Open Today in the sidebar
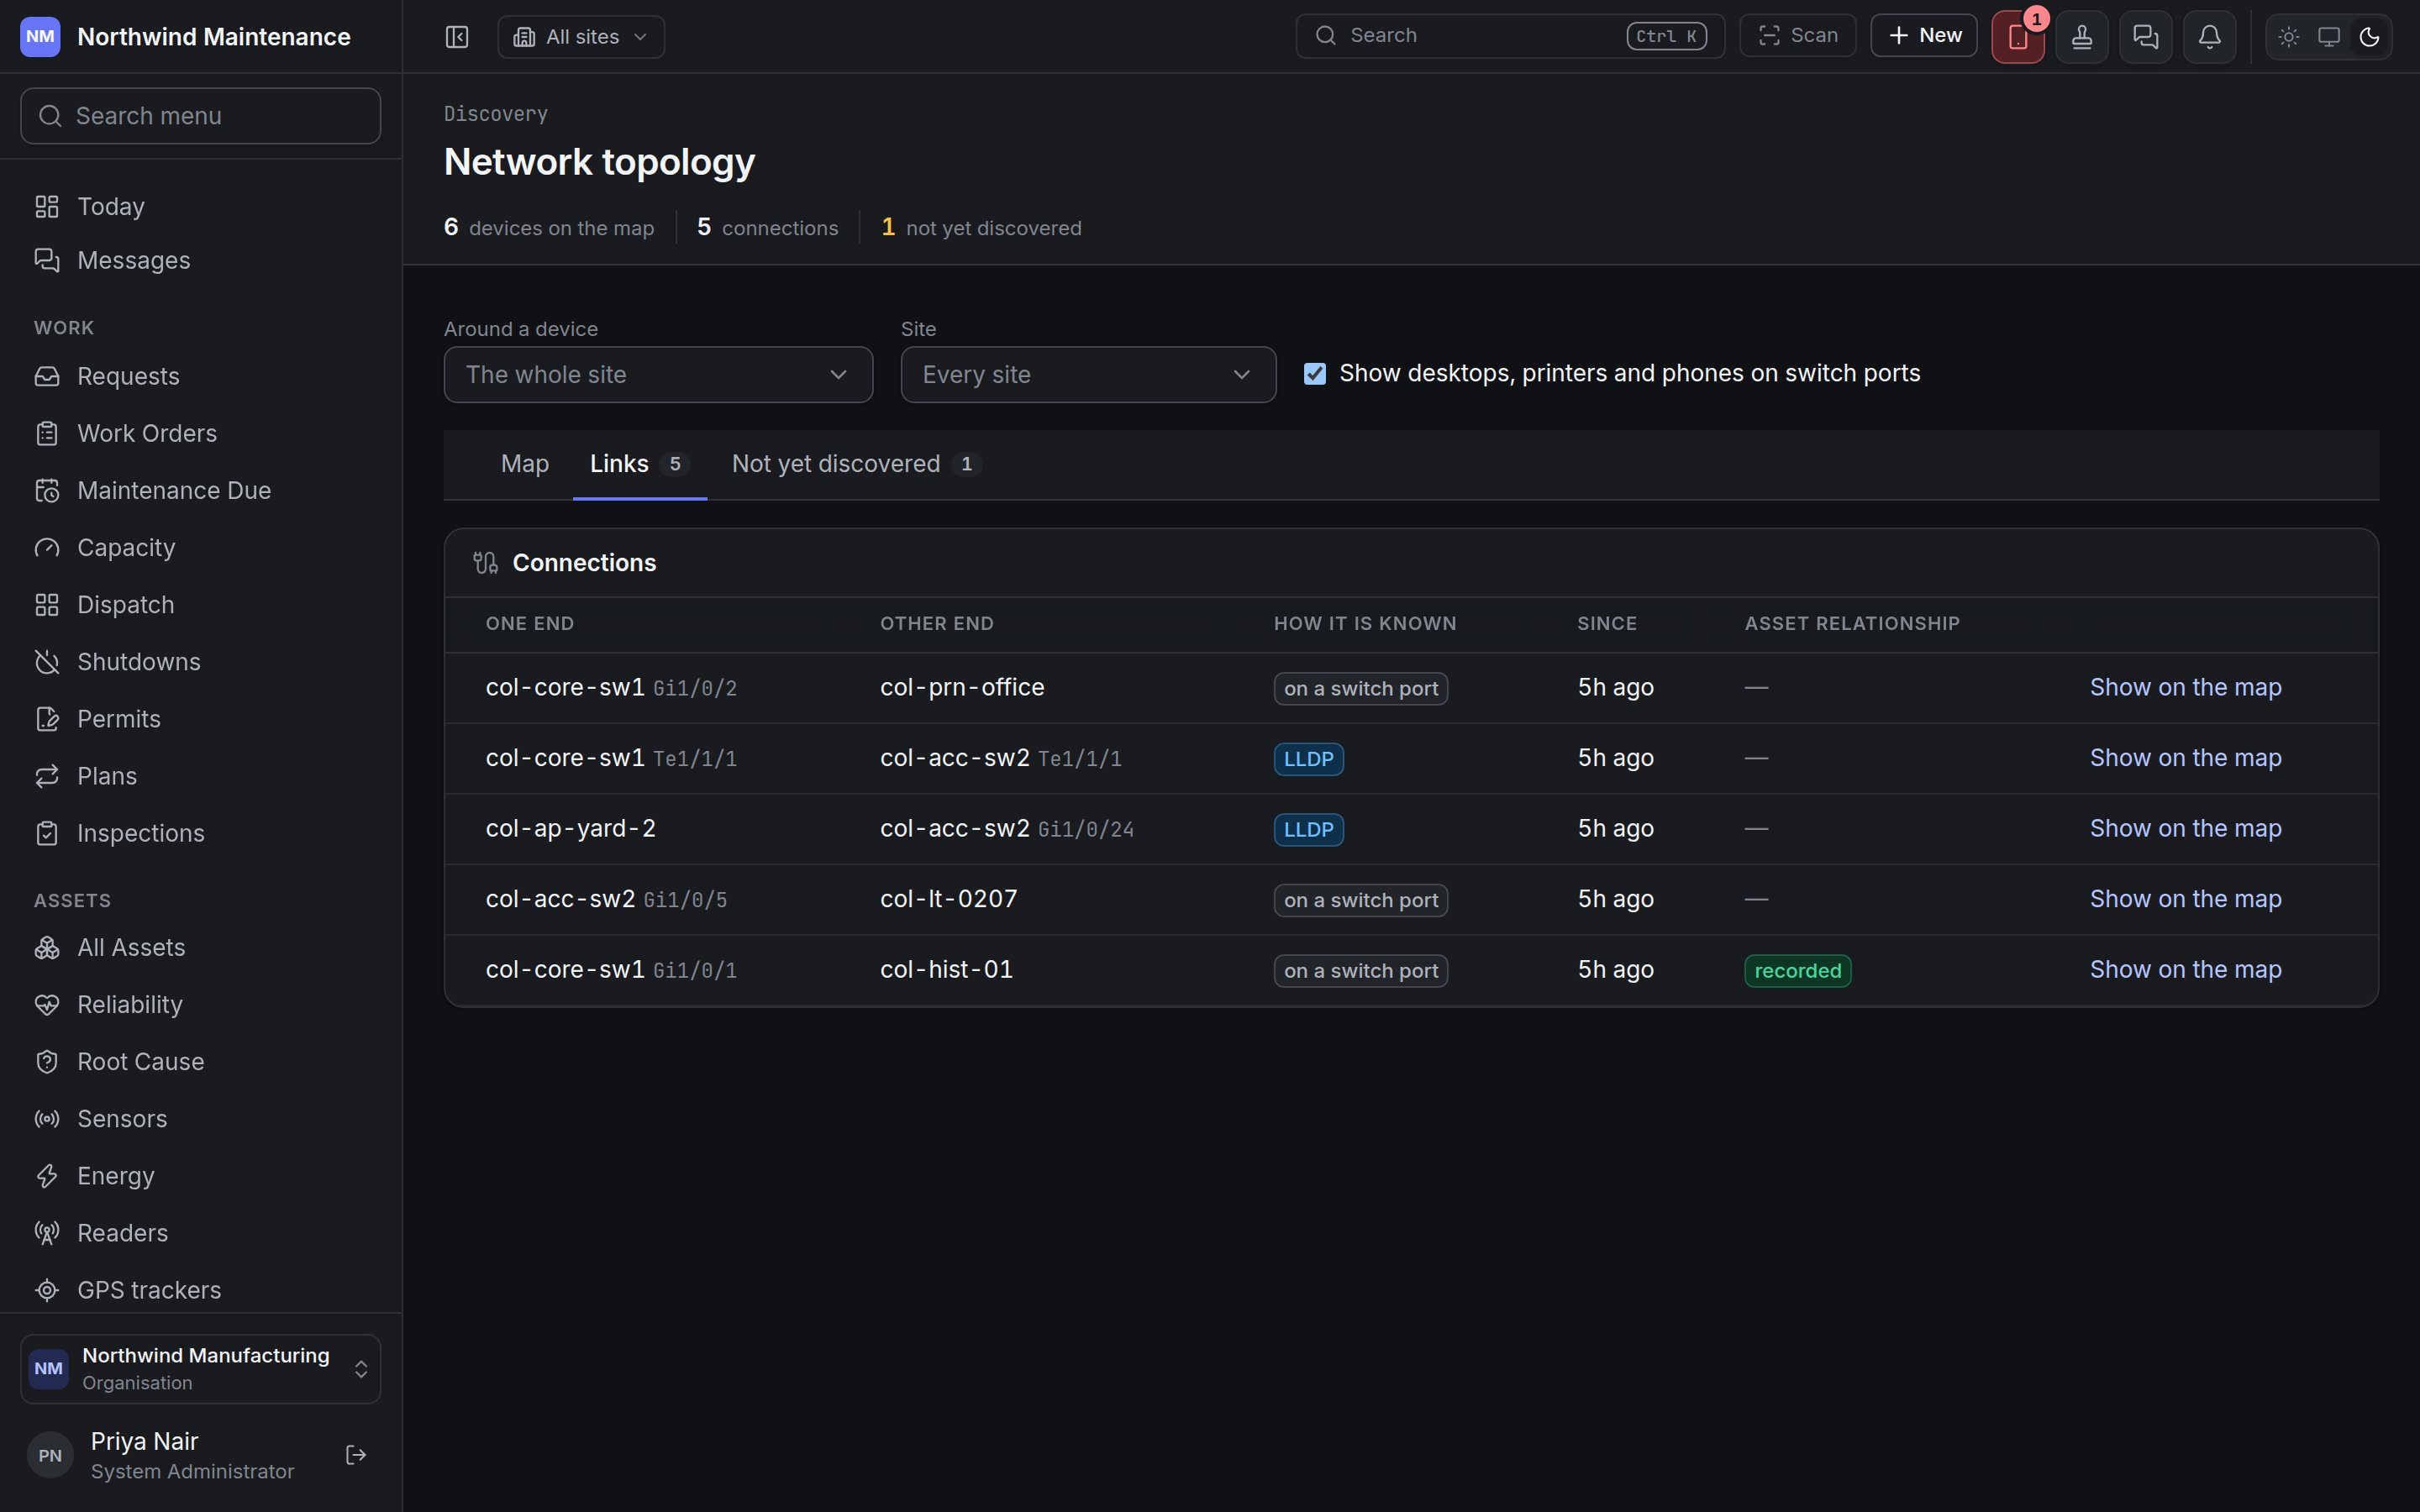The width and height of the screenshot is (2420, 1512). (200, 206)
